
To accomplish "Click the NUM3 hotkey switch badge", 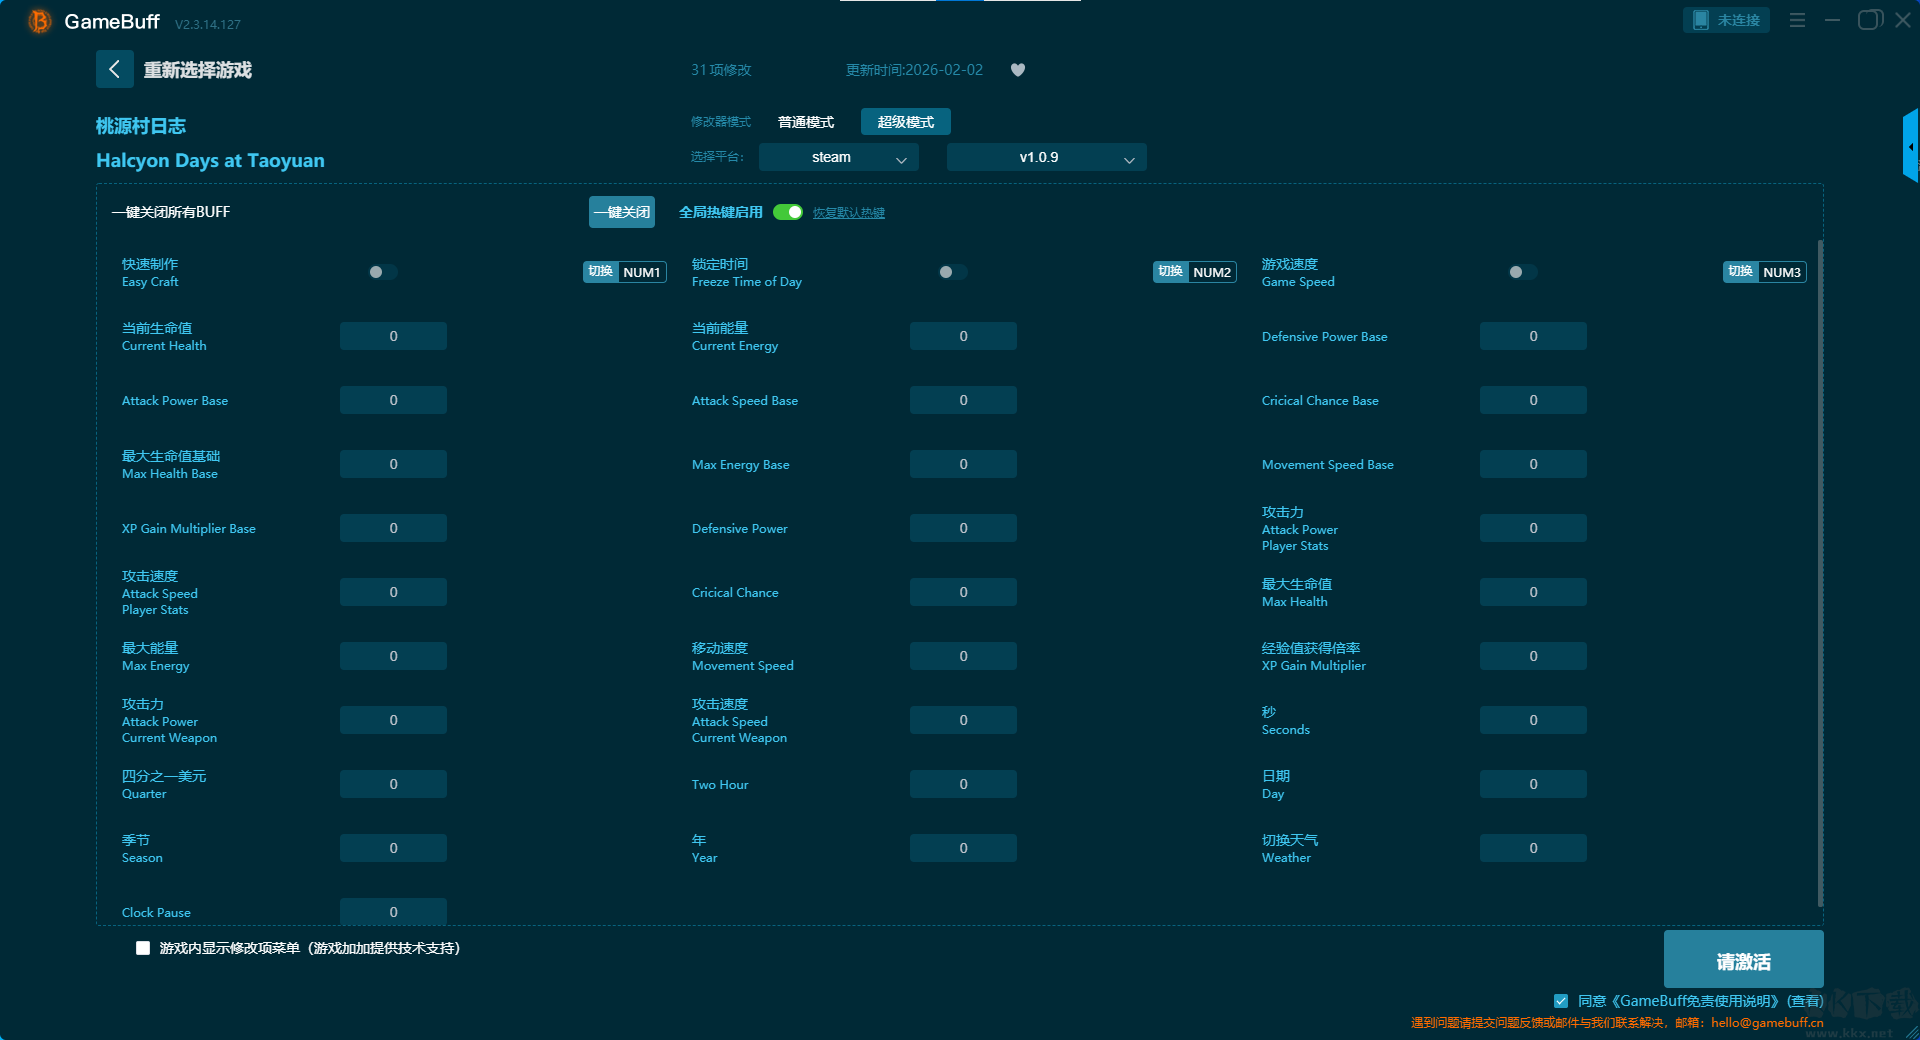I will 1765,272.
